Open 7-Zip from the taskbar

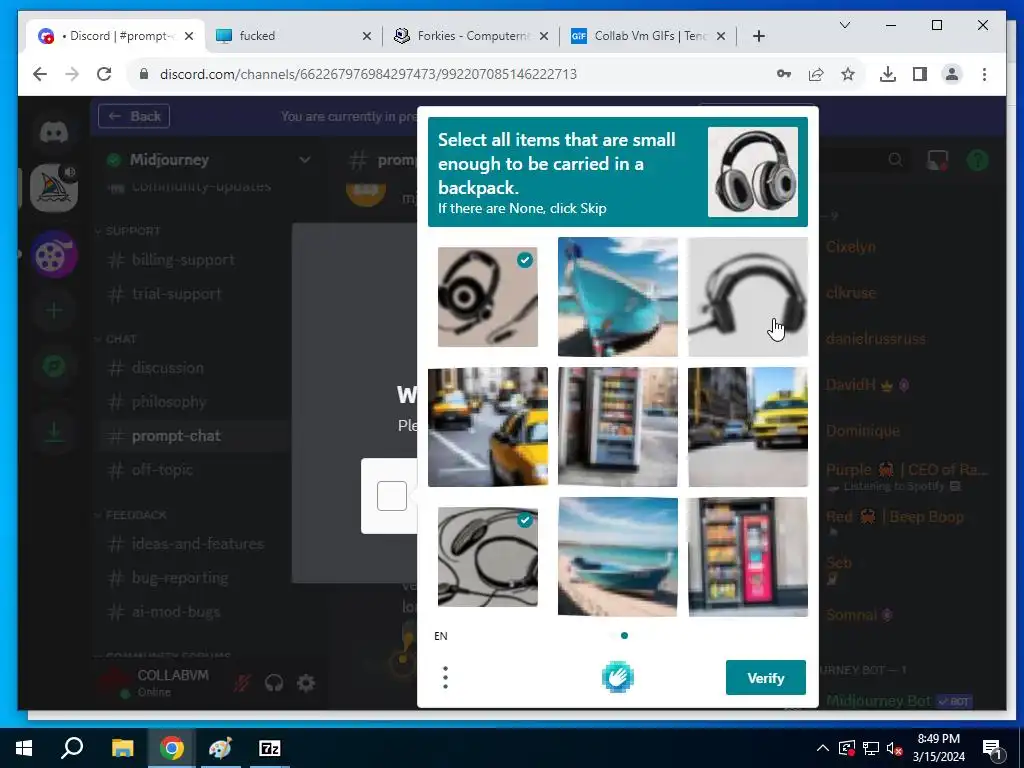[270, 748]
